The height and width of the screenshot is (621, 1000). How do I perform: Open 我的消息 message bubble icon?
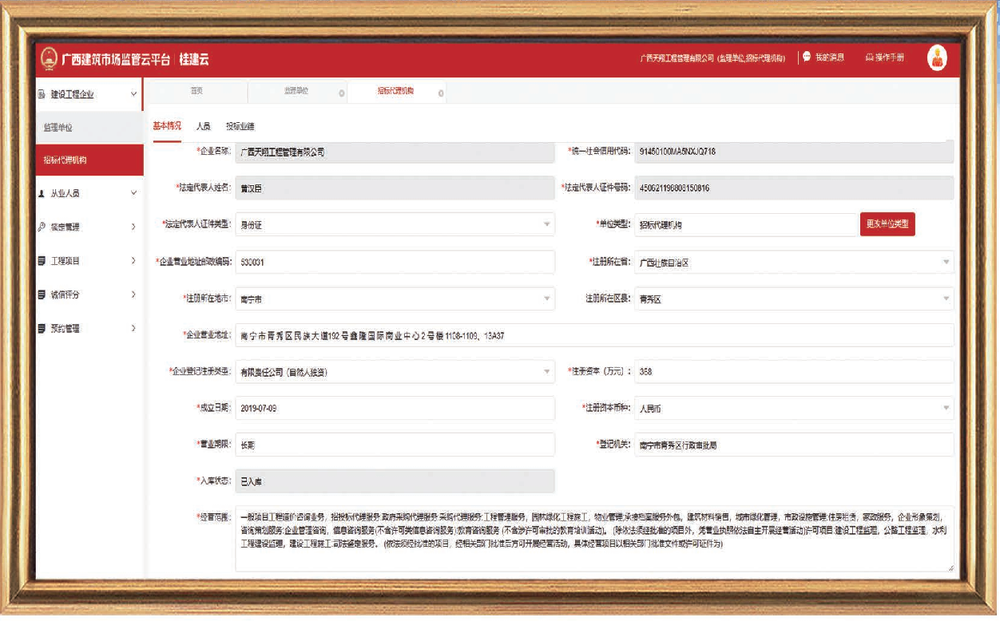[807, 57]
